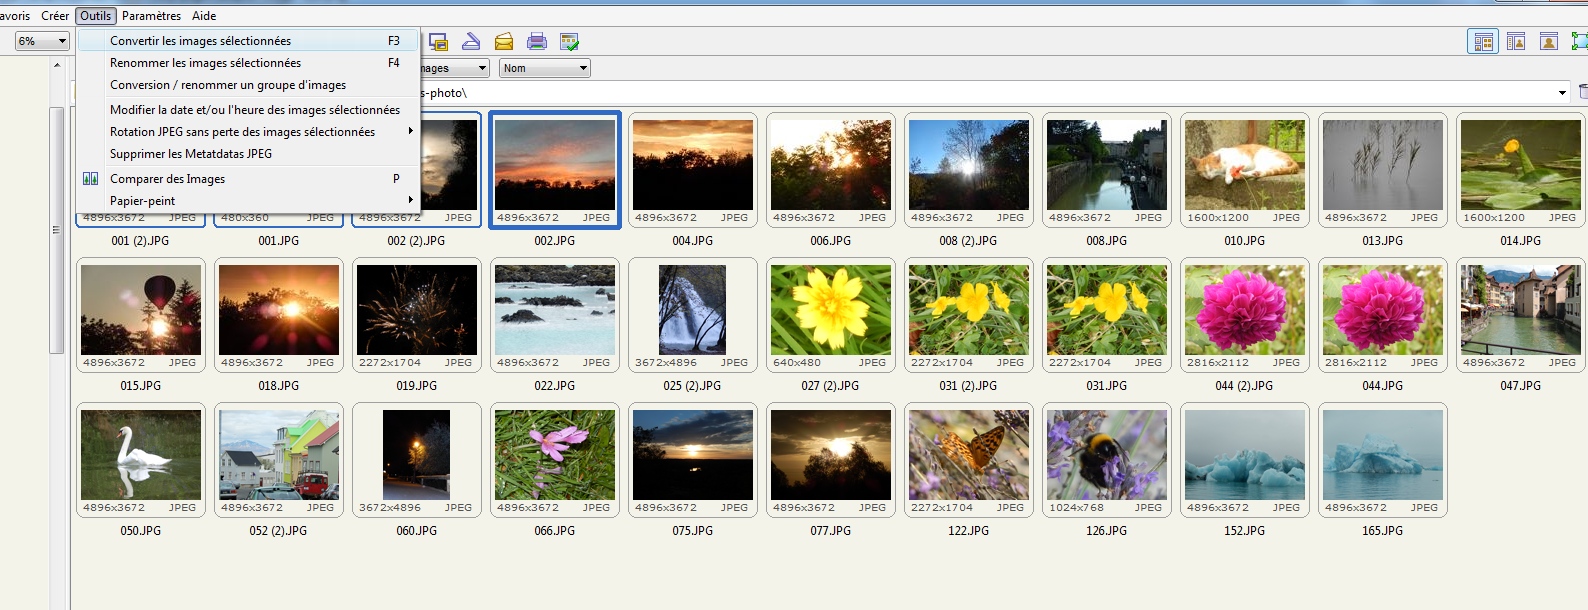1588x610 pixels.
Task: Open the 6% zoom dropdown
Action: (x=42, y=41)
